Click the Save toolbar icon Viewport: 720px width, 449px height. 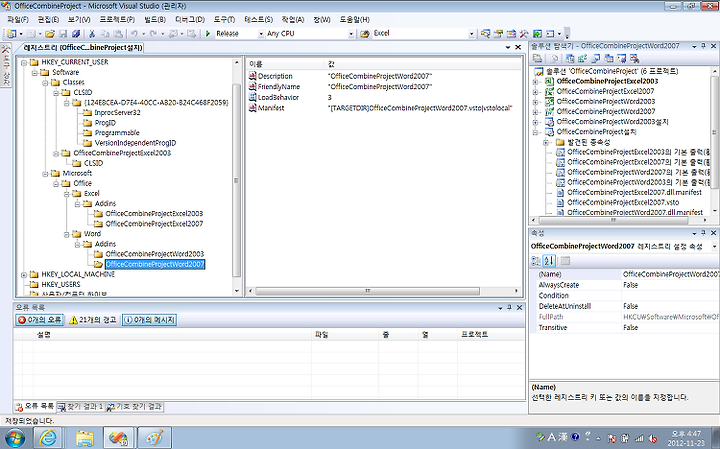[63, 34]
